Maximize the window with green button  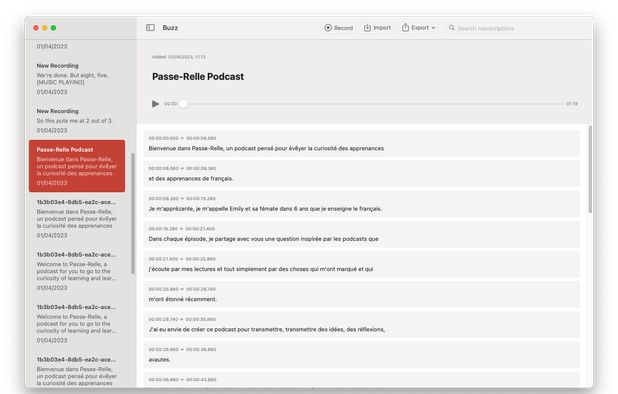click(x=53, y=28)
